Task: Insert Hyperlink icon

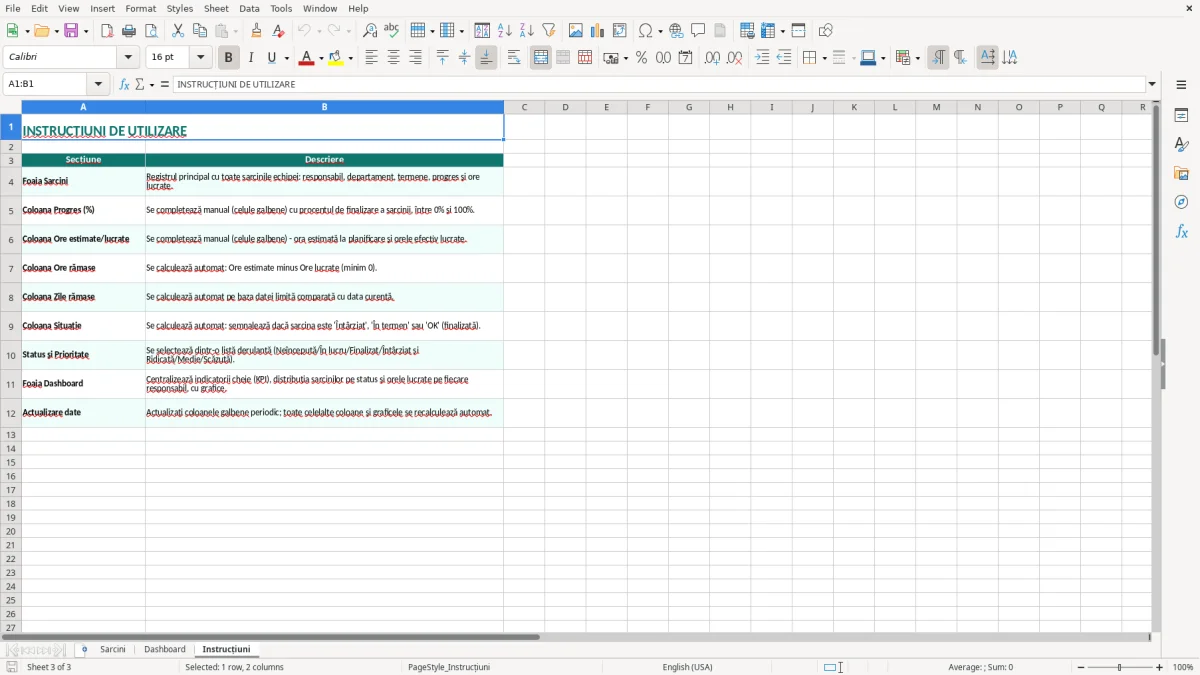Action: pyautogui.click(x=677, y=31)
